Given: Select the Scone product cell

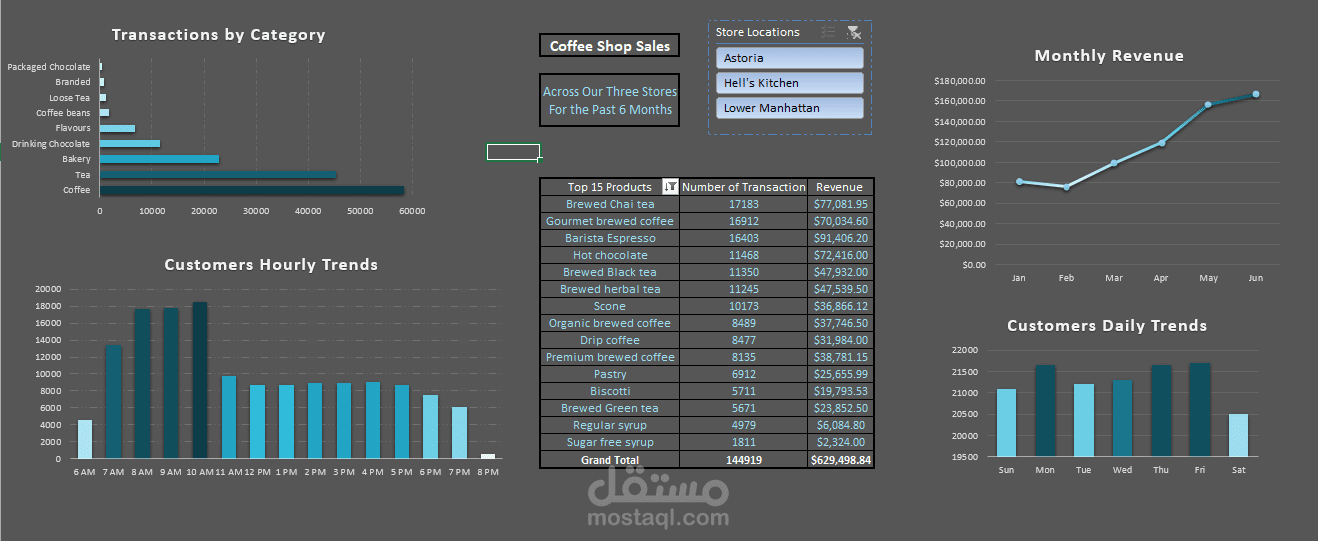Looking at the screenshot, I should pos(610,306).
